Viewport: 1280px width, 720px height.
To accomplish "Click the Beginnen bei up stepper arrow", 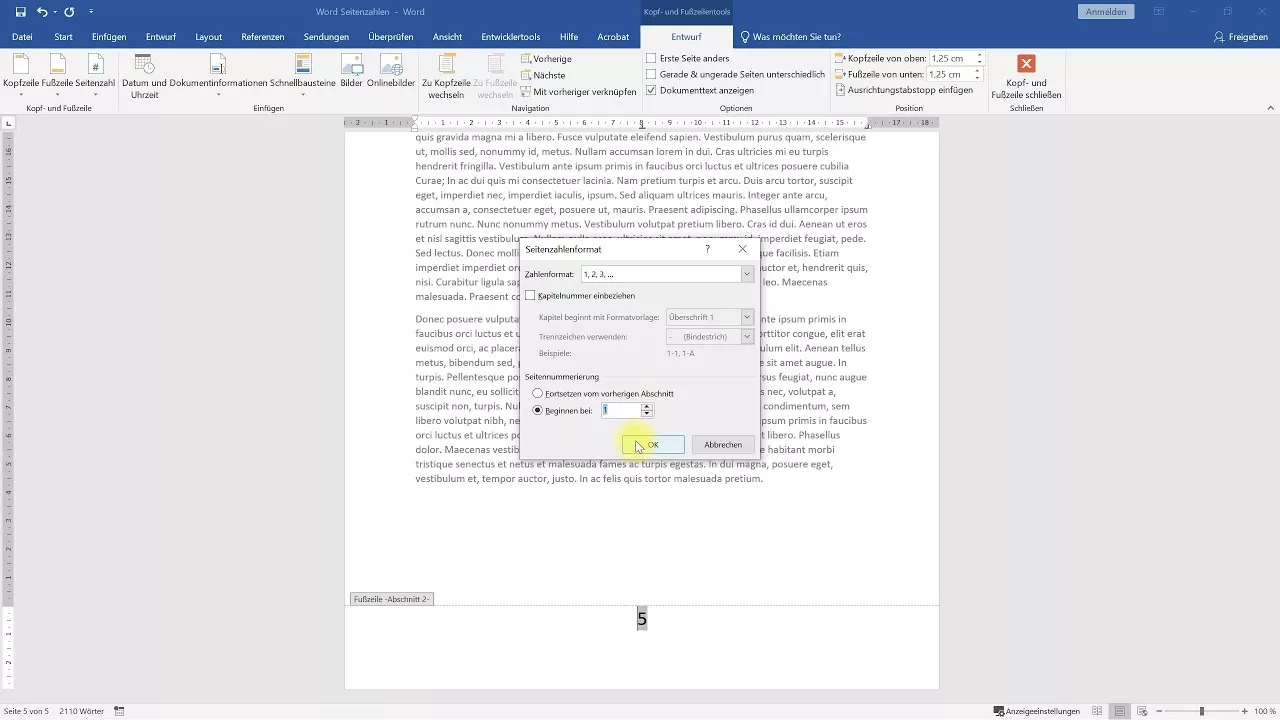I will pos(646,406).
